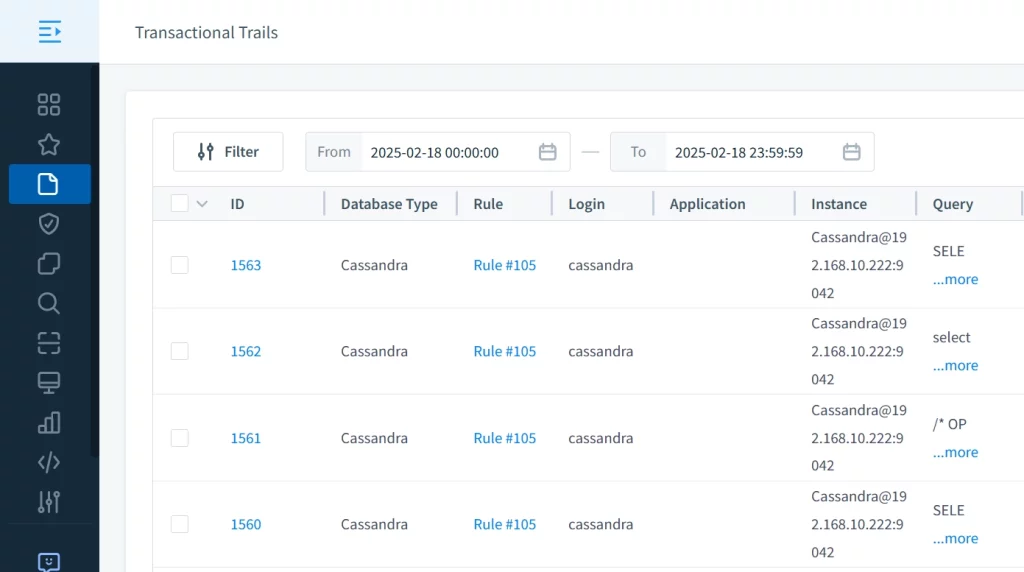Screen dimensions: 1024x572
Task: Tick the checkbox for row 1561
Action: tap(180, 438)
